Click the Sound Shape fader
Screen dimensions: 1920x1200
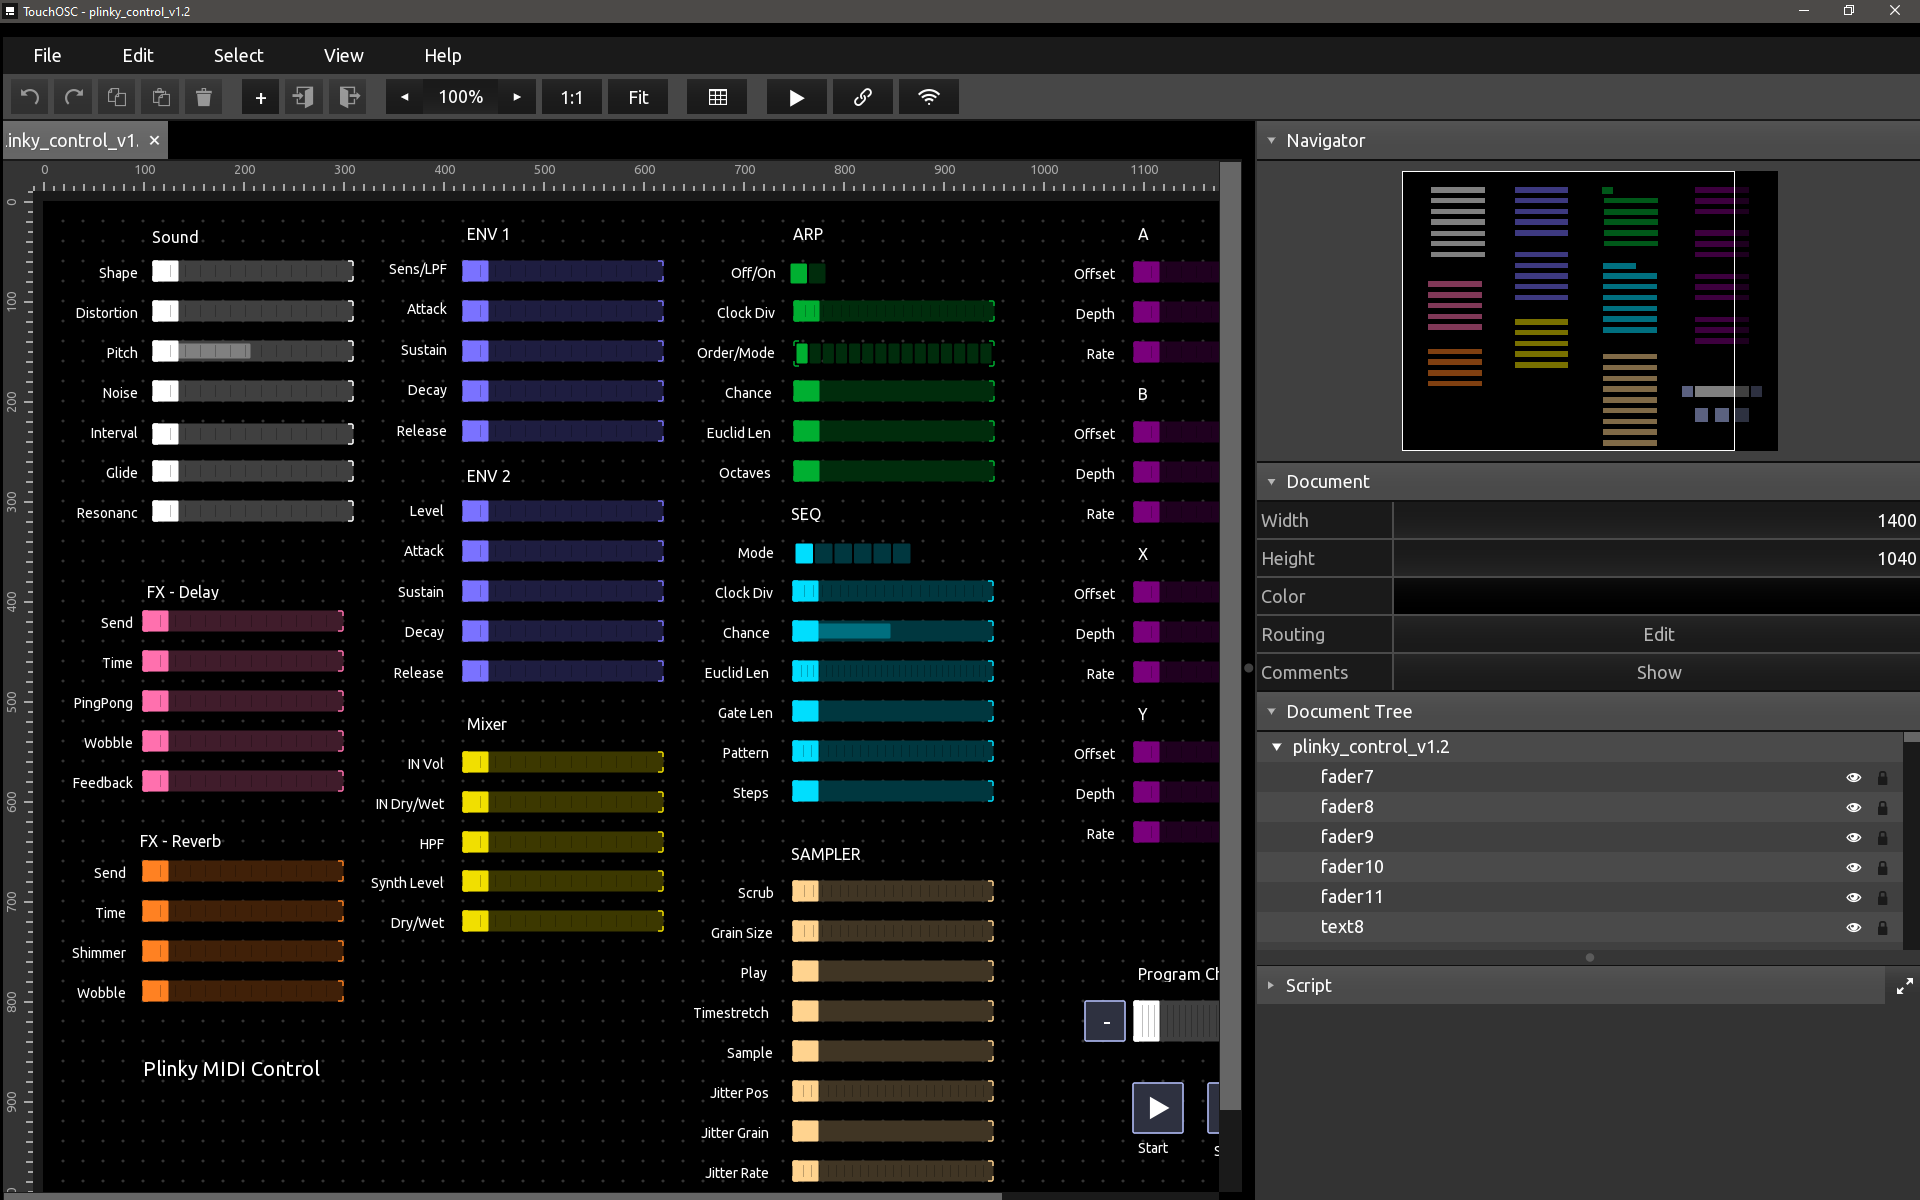click(253, 271)
